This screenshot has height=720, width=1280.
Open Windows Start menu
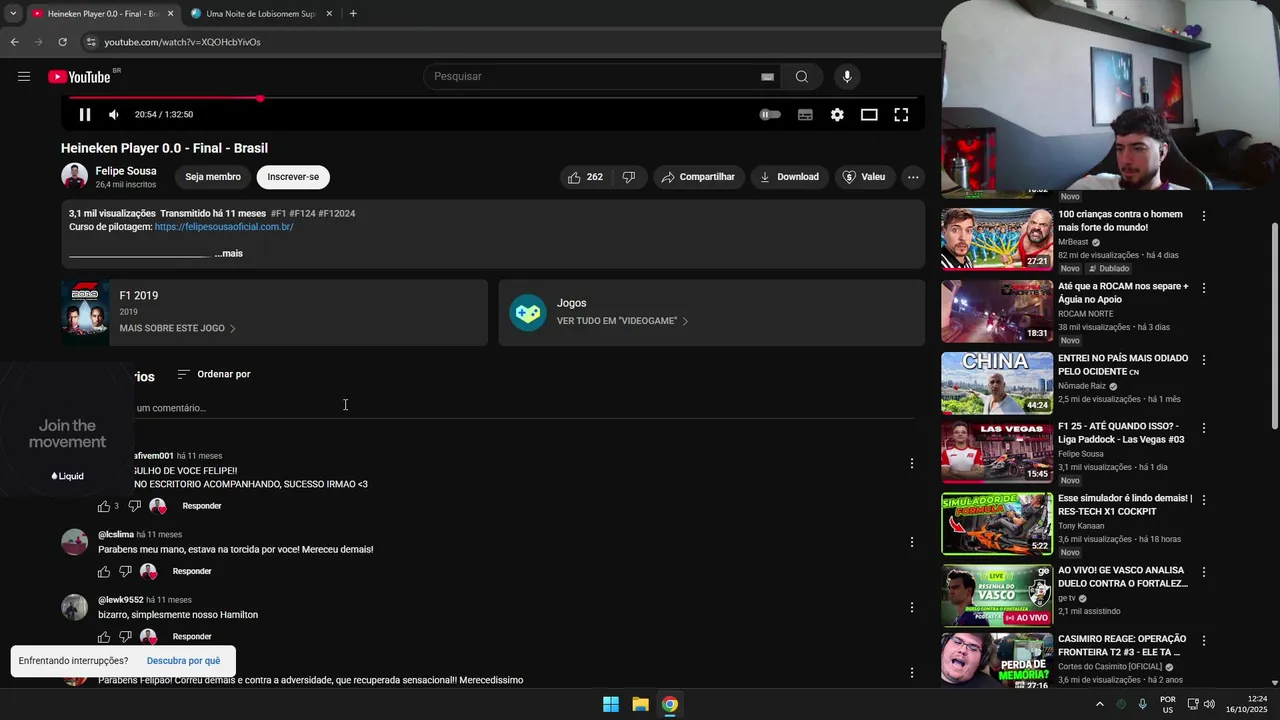611,705
